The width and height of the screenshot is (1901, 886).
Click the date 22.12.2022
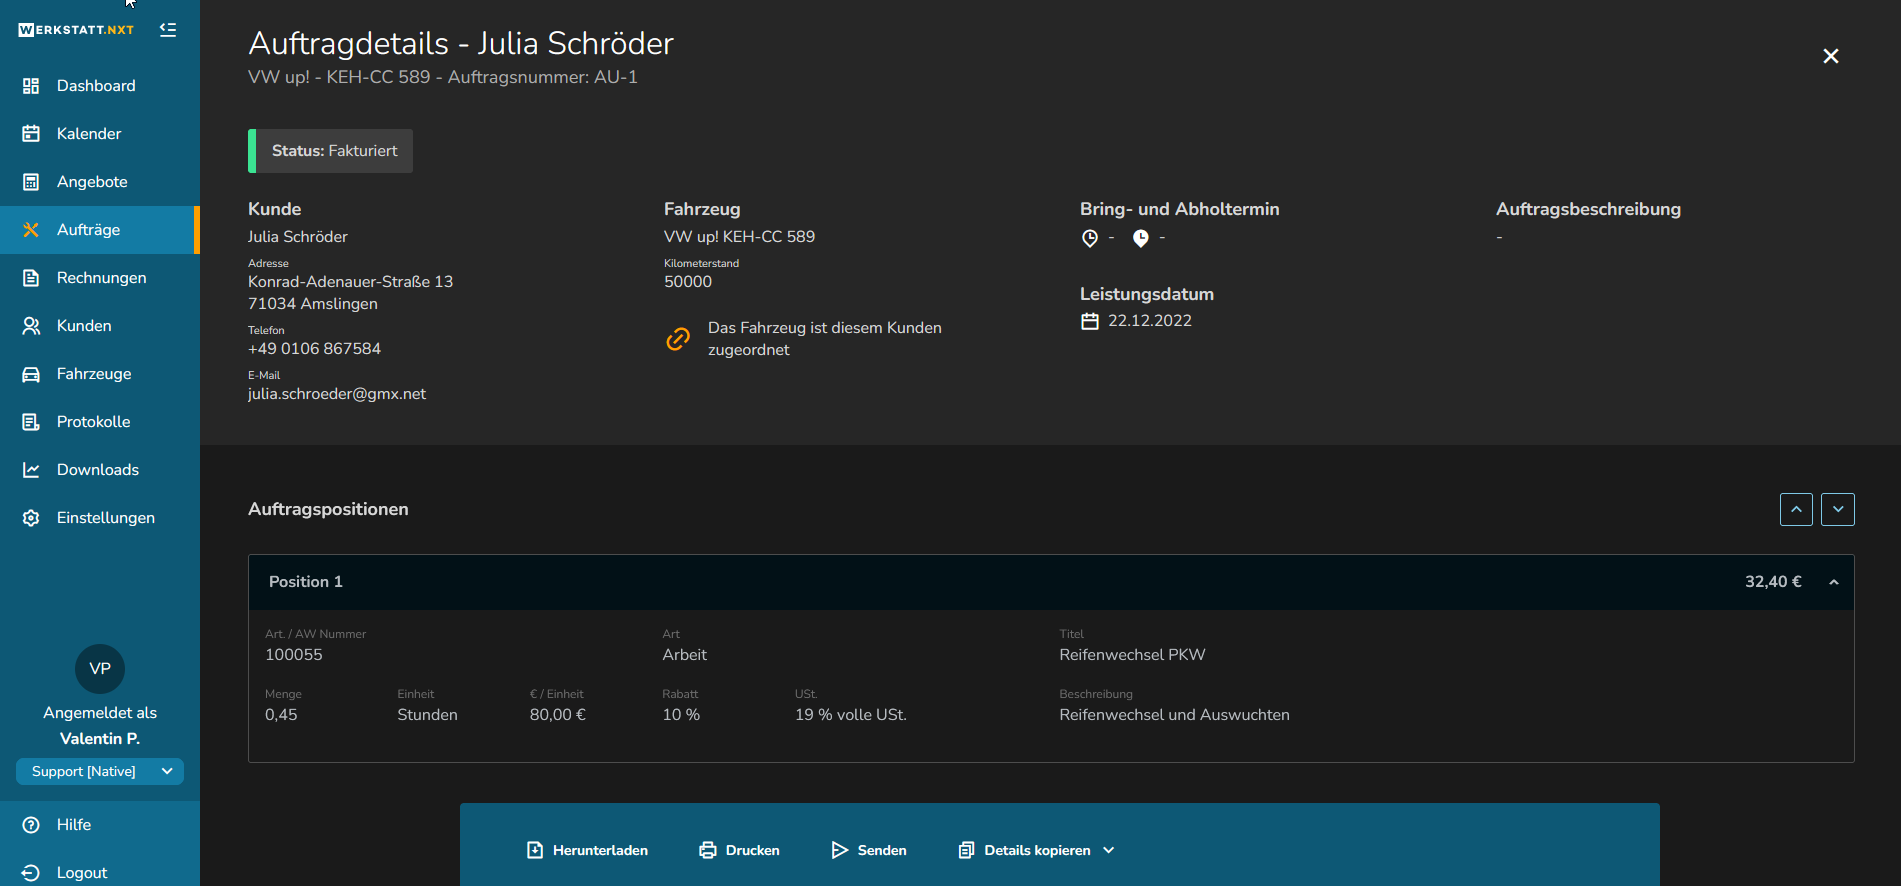(x=1150, y=321)
